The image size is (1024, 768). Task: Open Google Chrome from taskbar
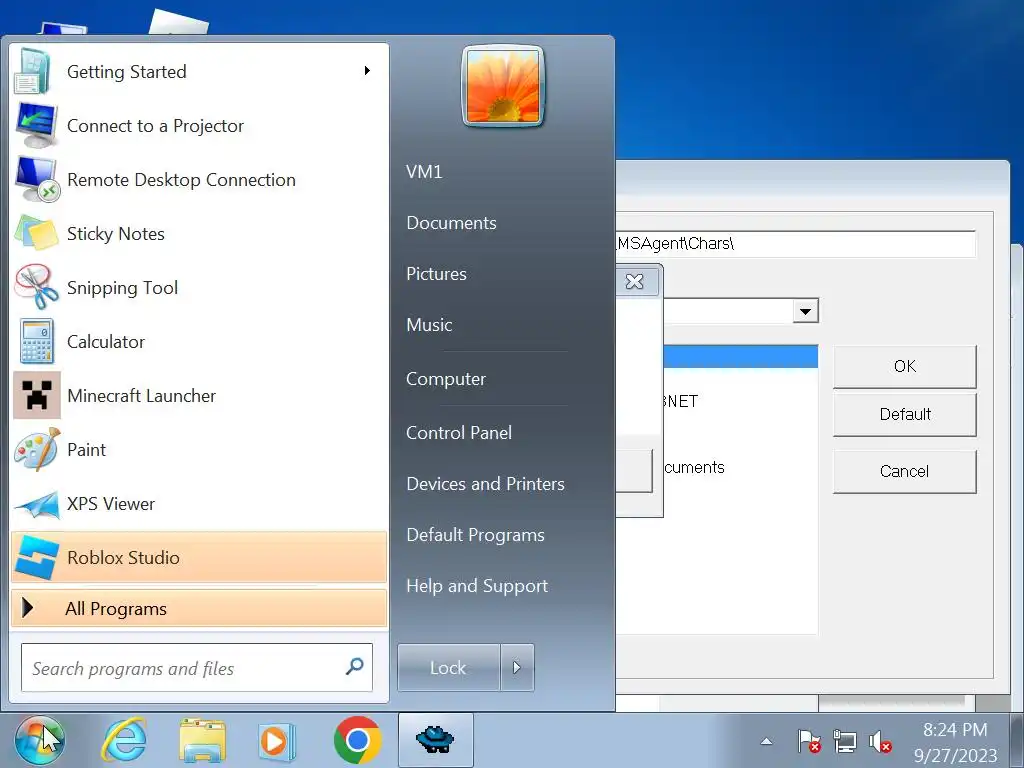[357, 741]
